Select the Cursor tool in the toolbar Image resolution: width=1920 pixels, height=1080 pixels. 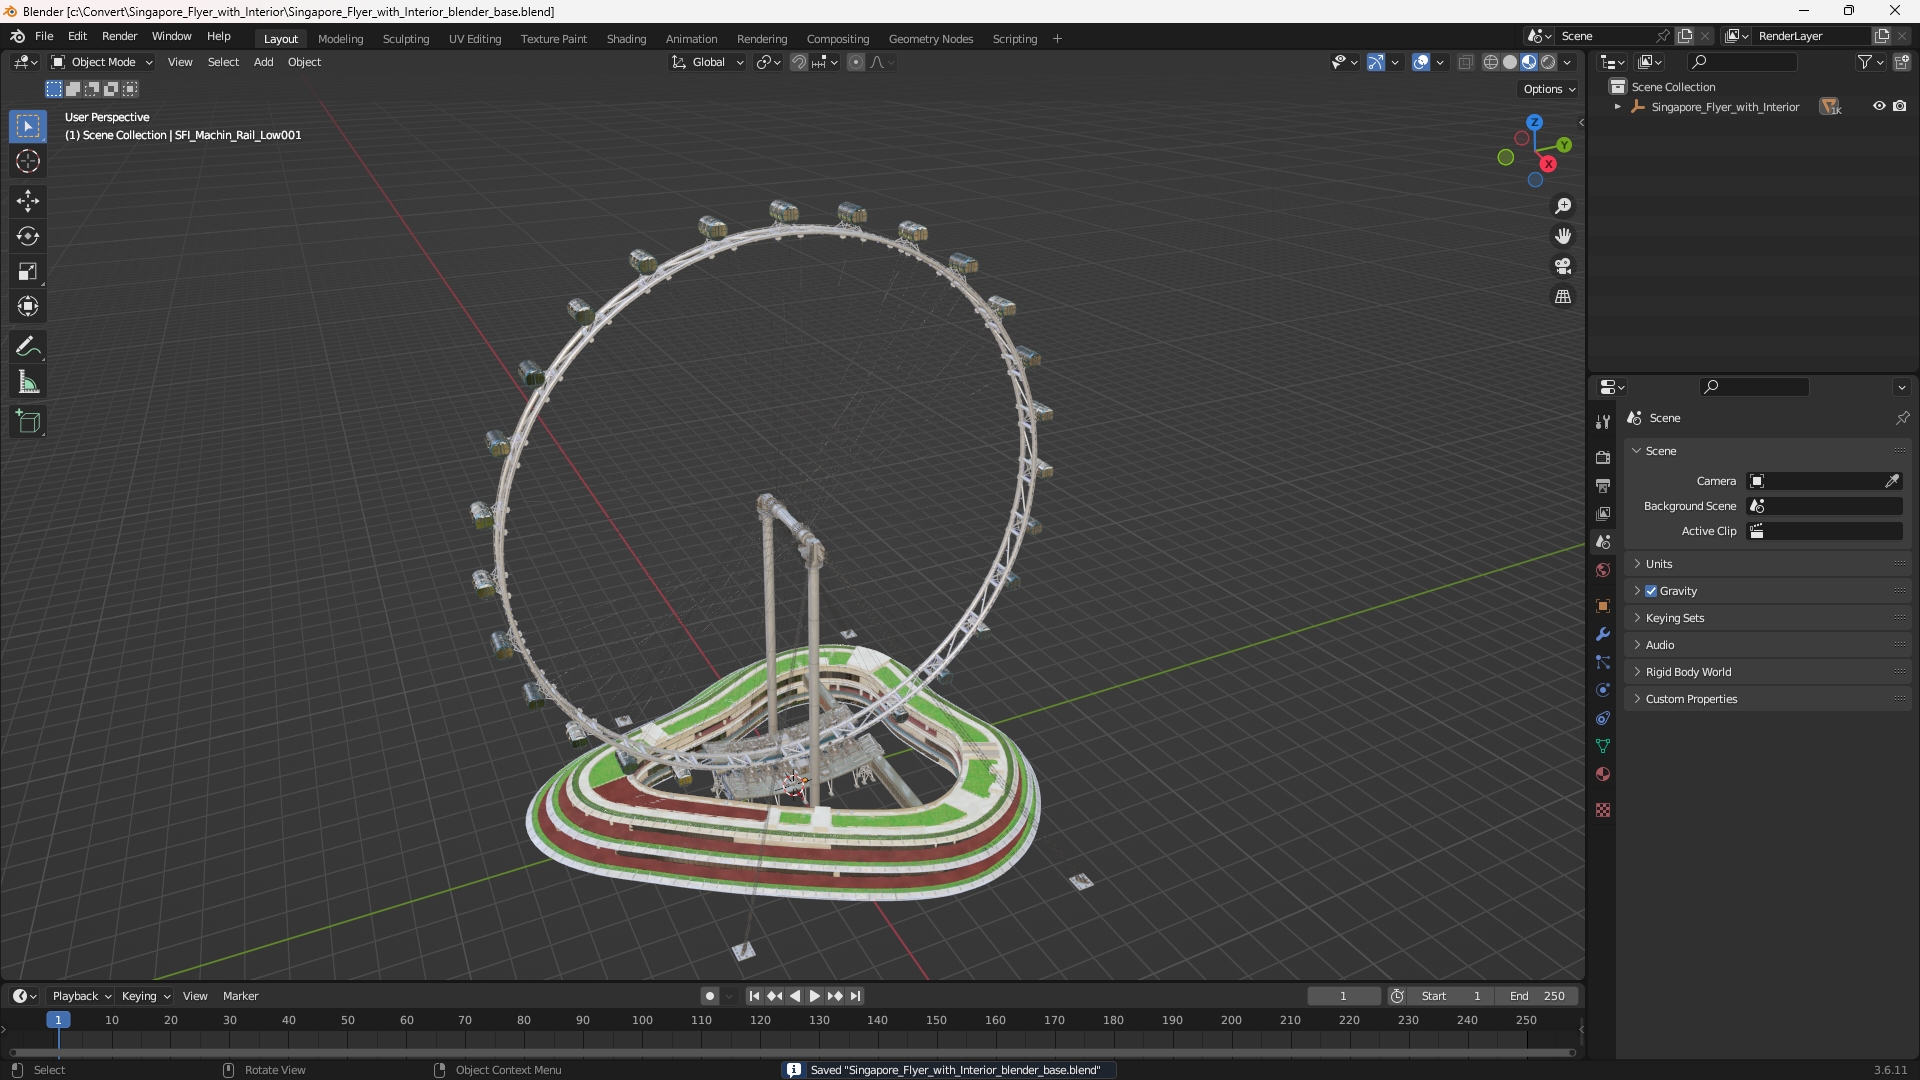pyautogui.click(x=28, y=161)
